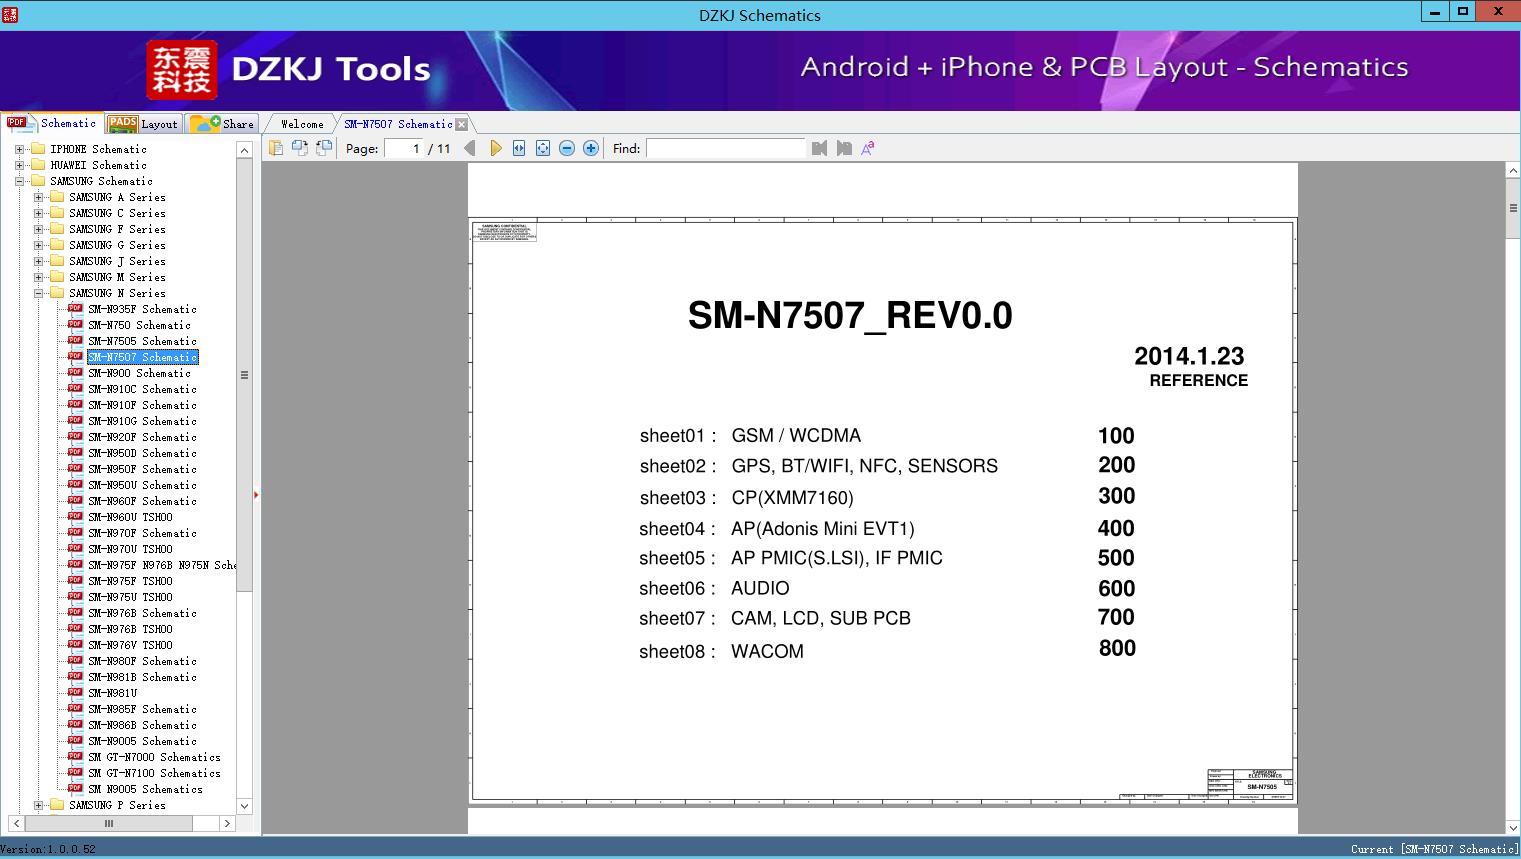The image size is (1521, 859).
Task: Click the PDF icon beside SM-N9005 Schematic
Action: click(x=75, y=740)
